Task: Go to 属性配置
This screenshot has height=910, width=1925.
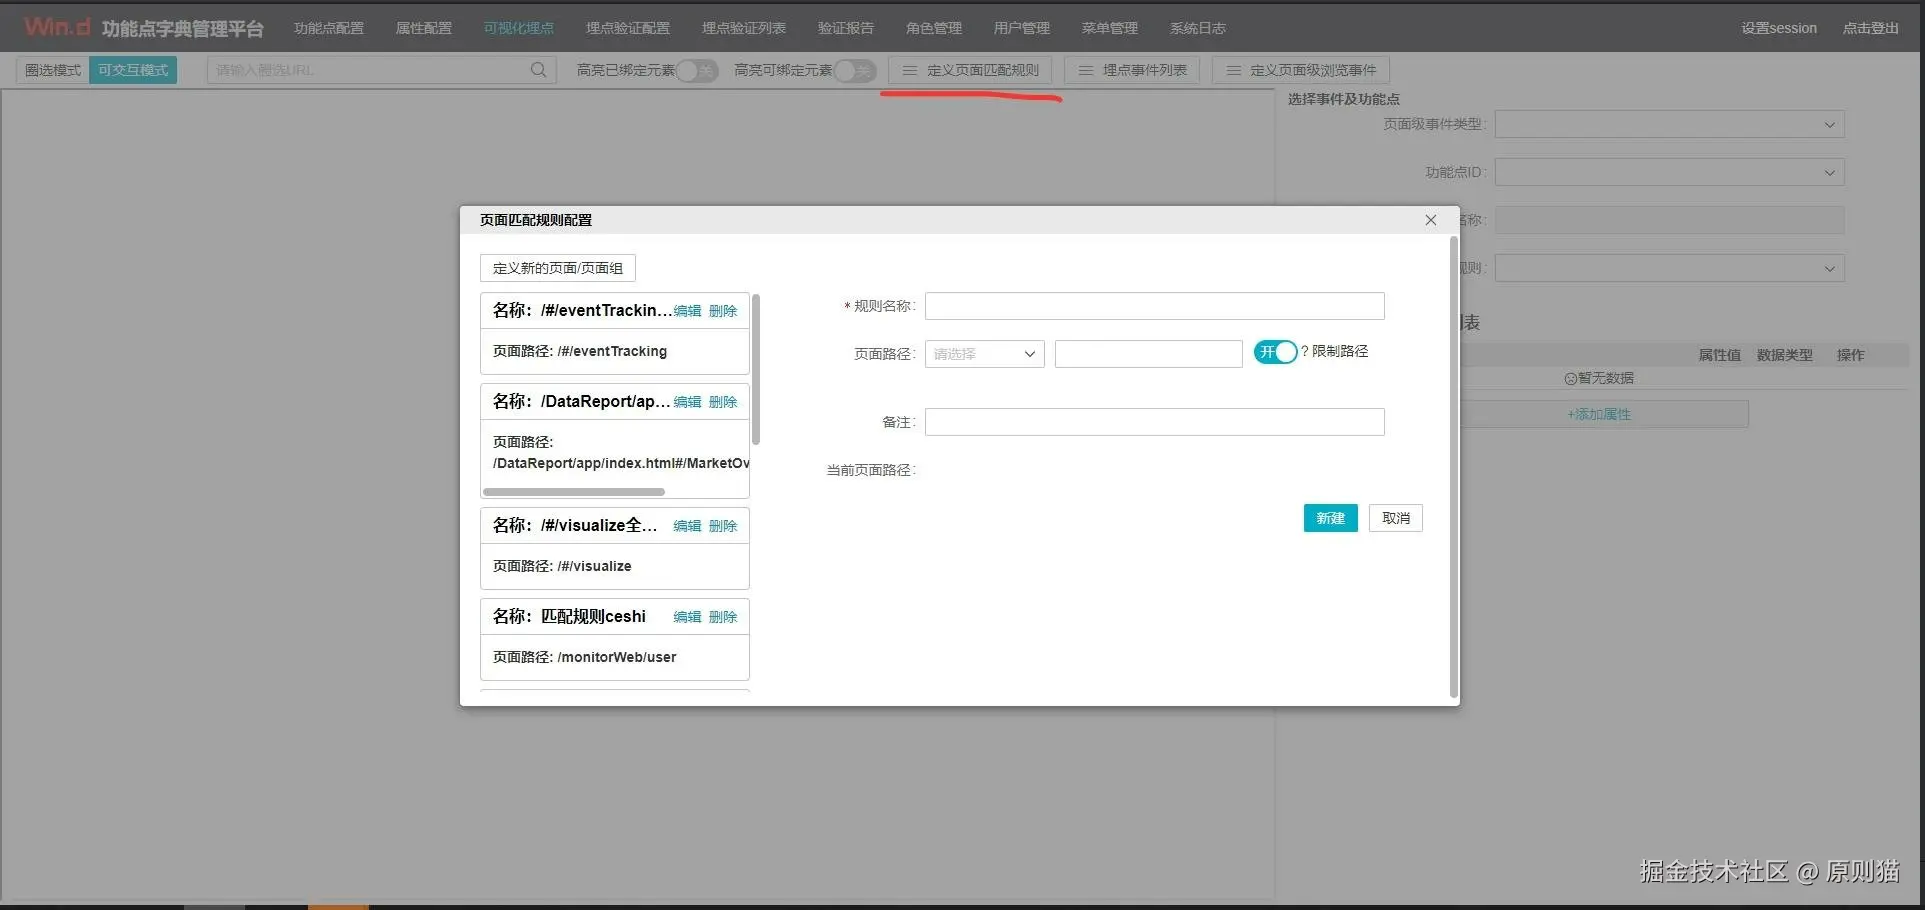Action: [424, 28]
